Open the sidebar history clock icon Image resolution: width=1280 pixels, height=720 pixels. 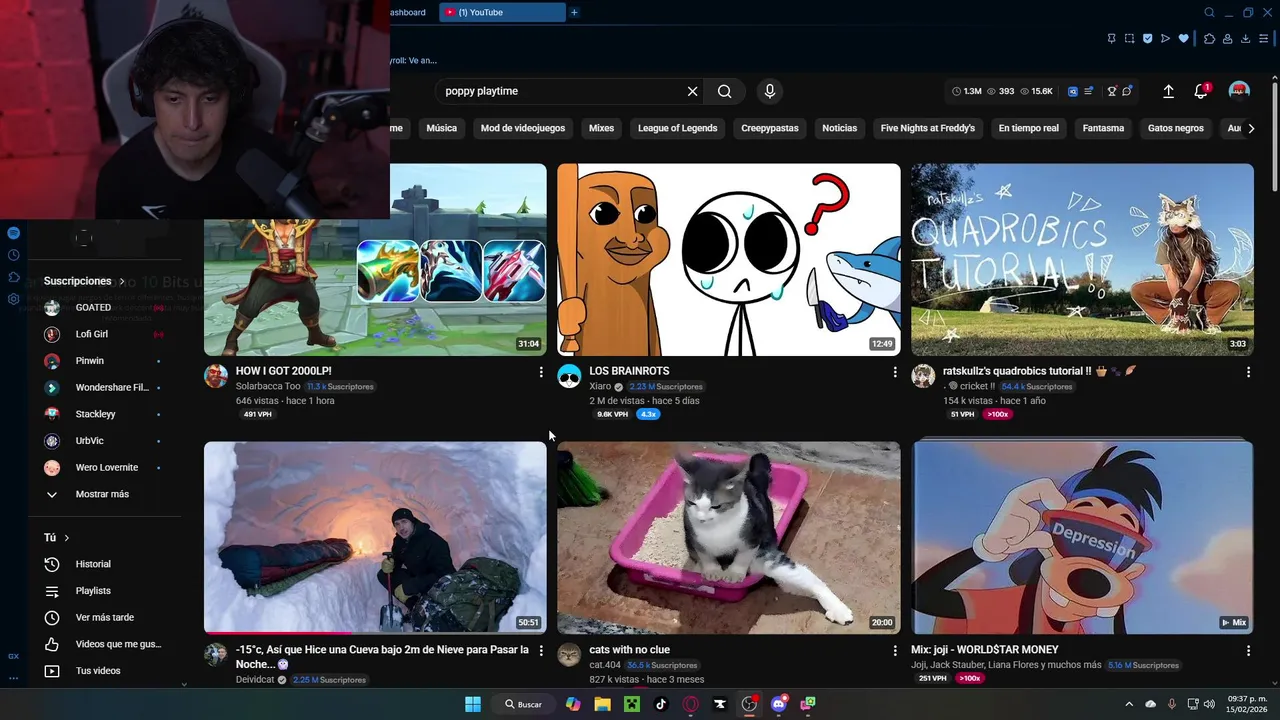13,255
